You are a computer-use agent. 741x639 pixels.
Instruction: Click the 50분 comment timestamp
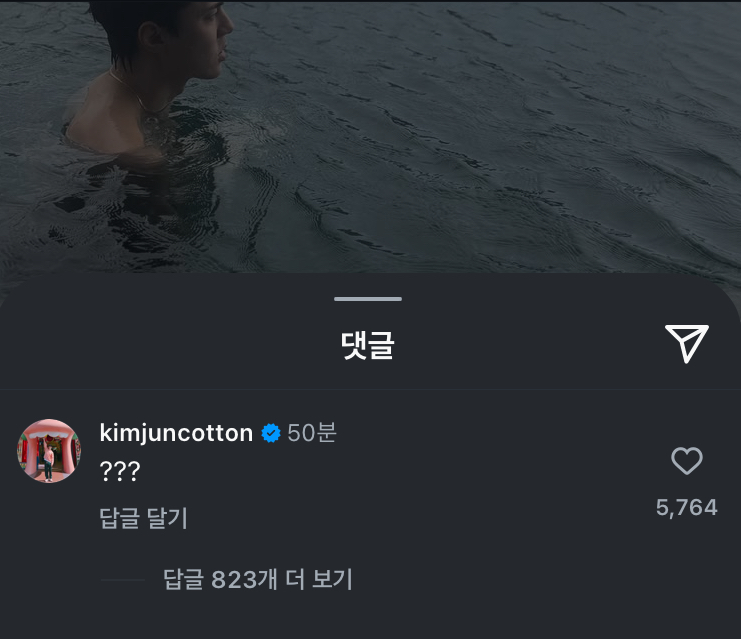click(x=312, y=432)
